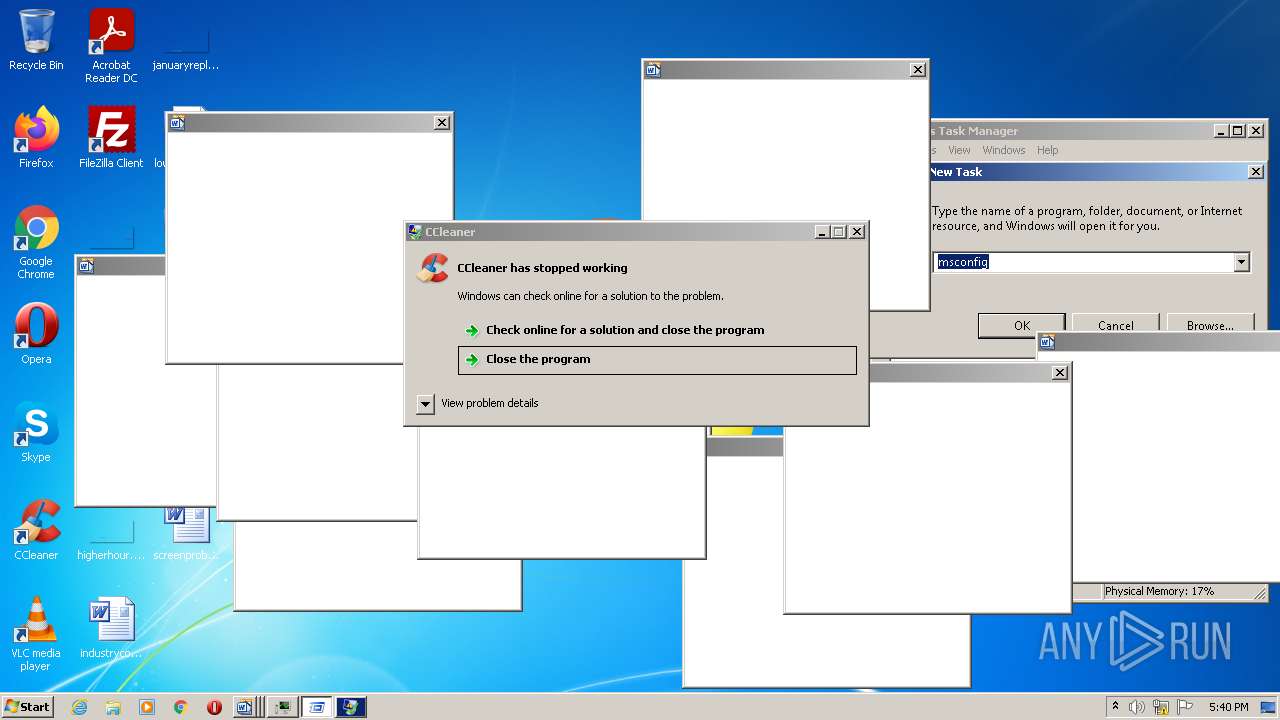Switch to Task Manager taskbar button
Viewport: 1280px width, 720px height.
click(283, 707)
